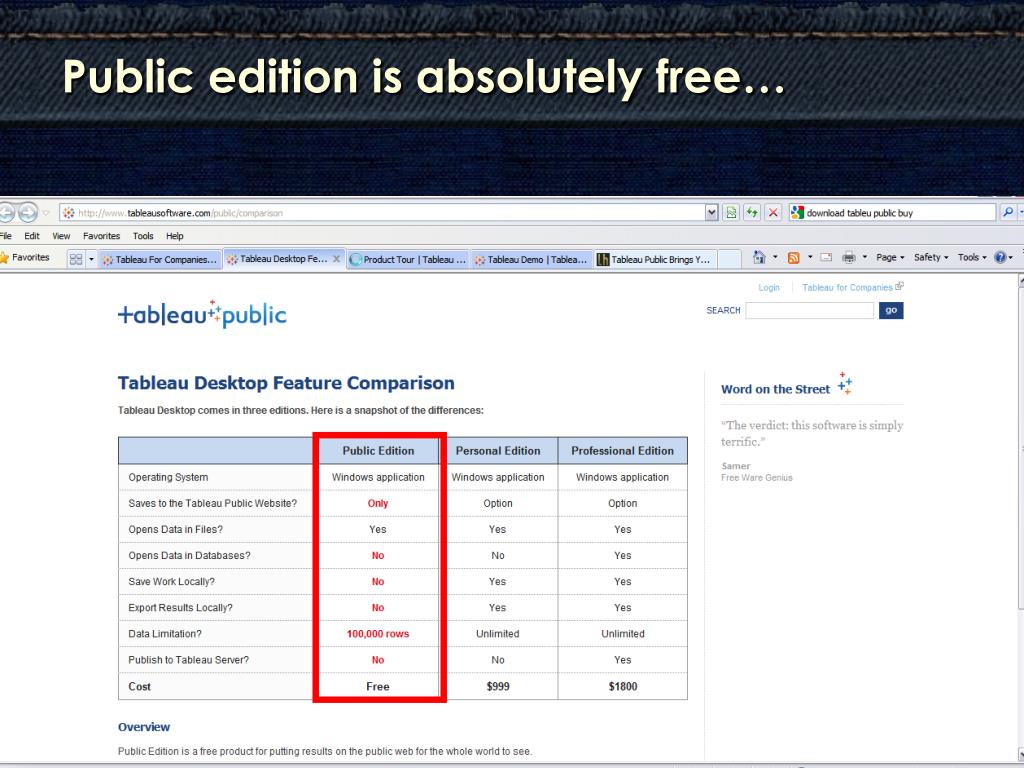Click the red 'Only' cell

point(377,504)
